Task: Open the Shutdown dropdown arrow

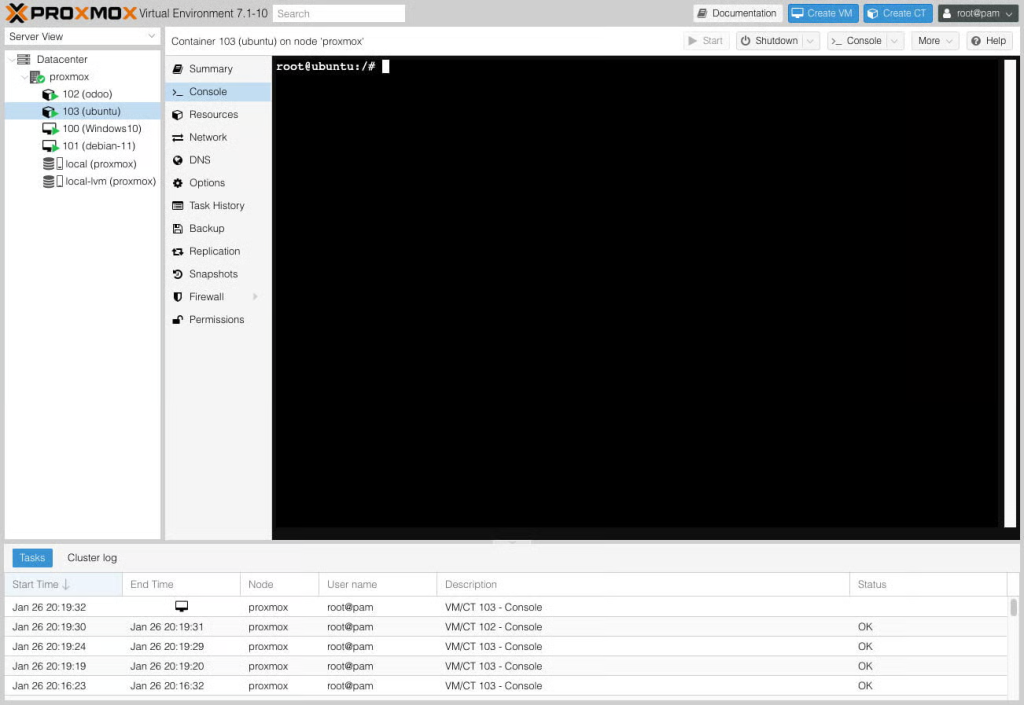Action: pos(810,40)
